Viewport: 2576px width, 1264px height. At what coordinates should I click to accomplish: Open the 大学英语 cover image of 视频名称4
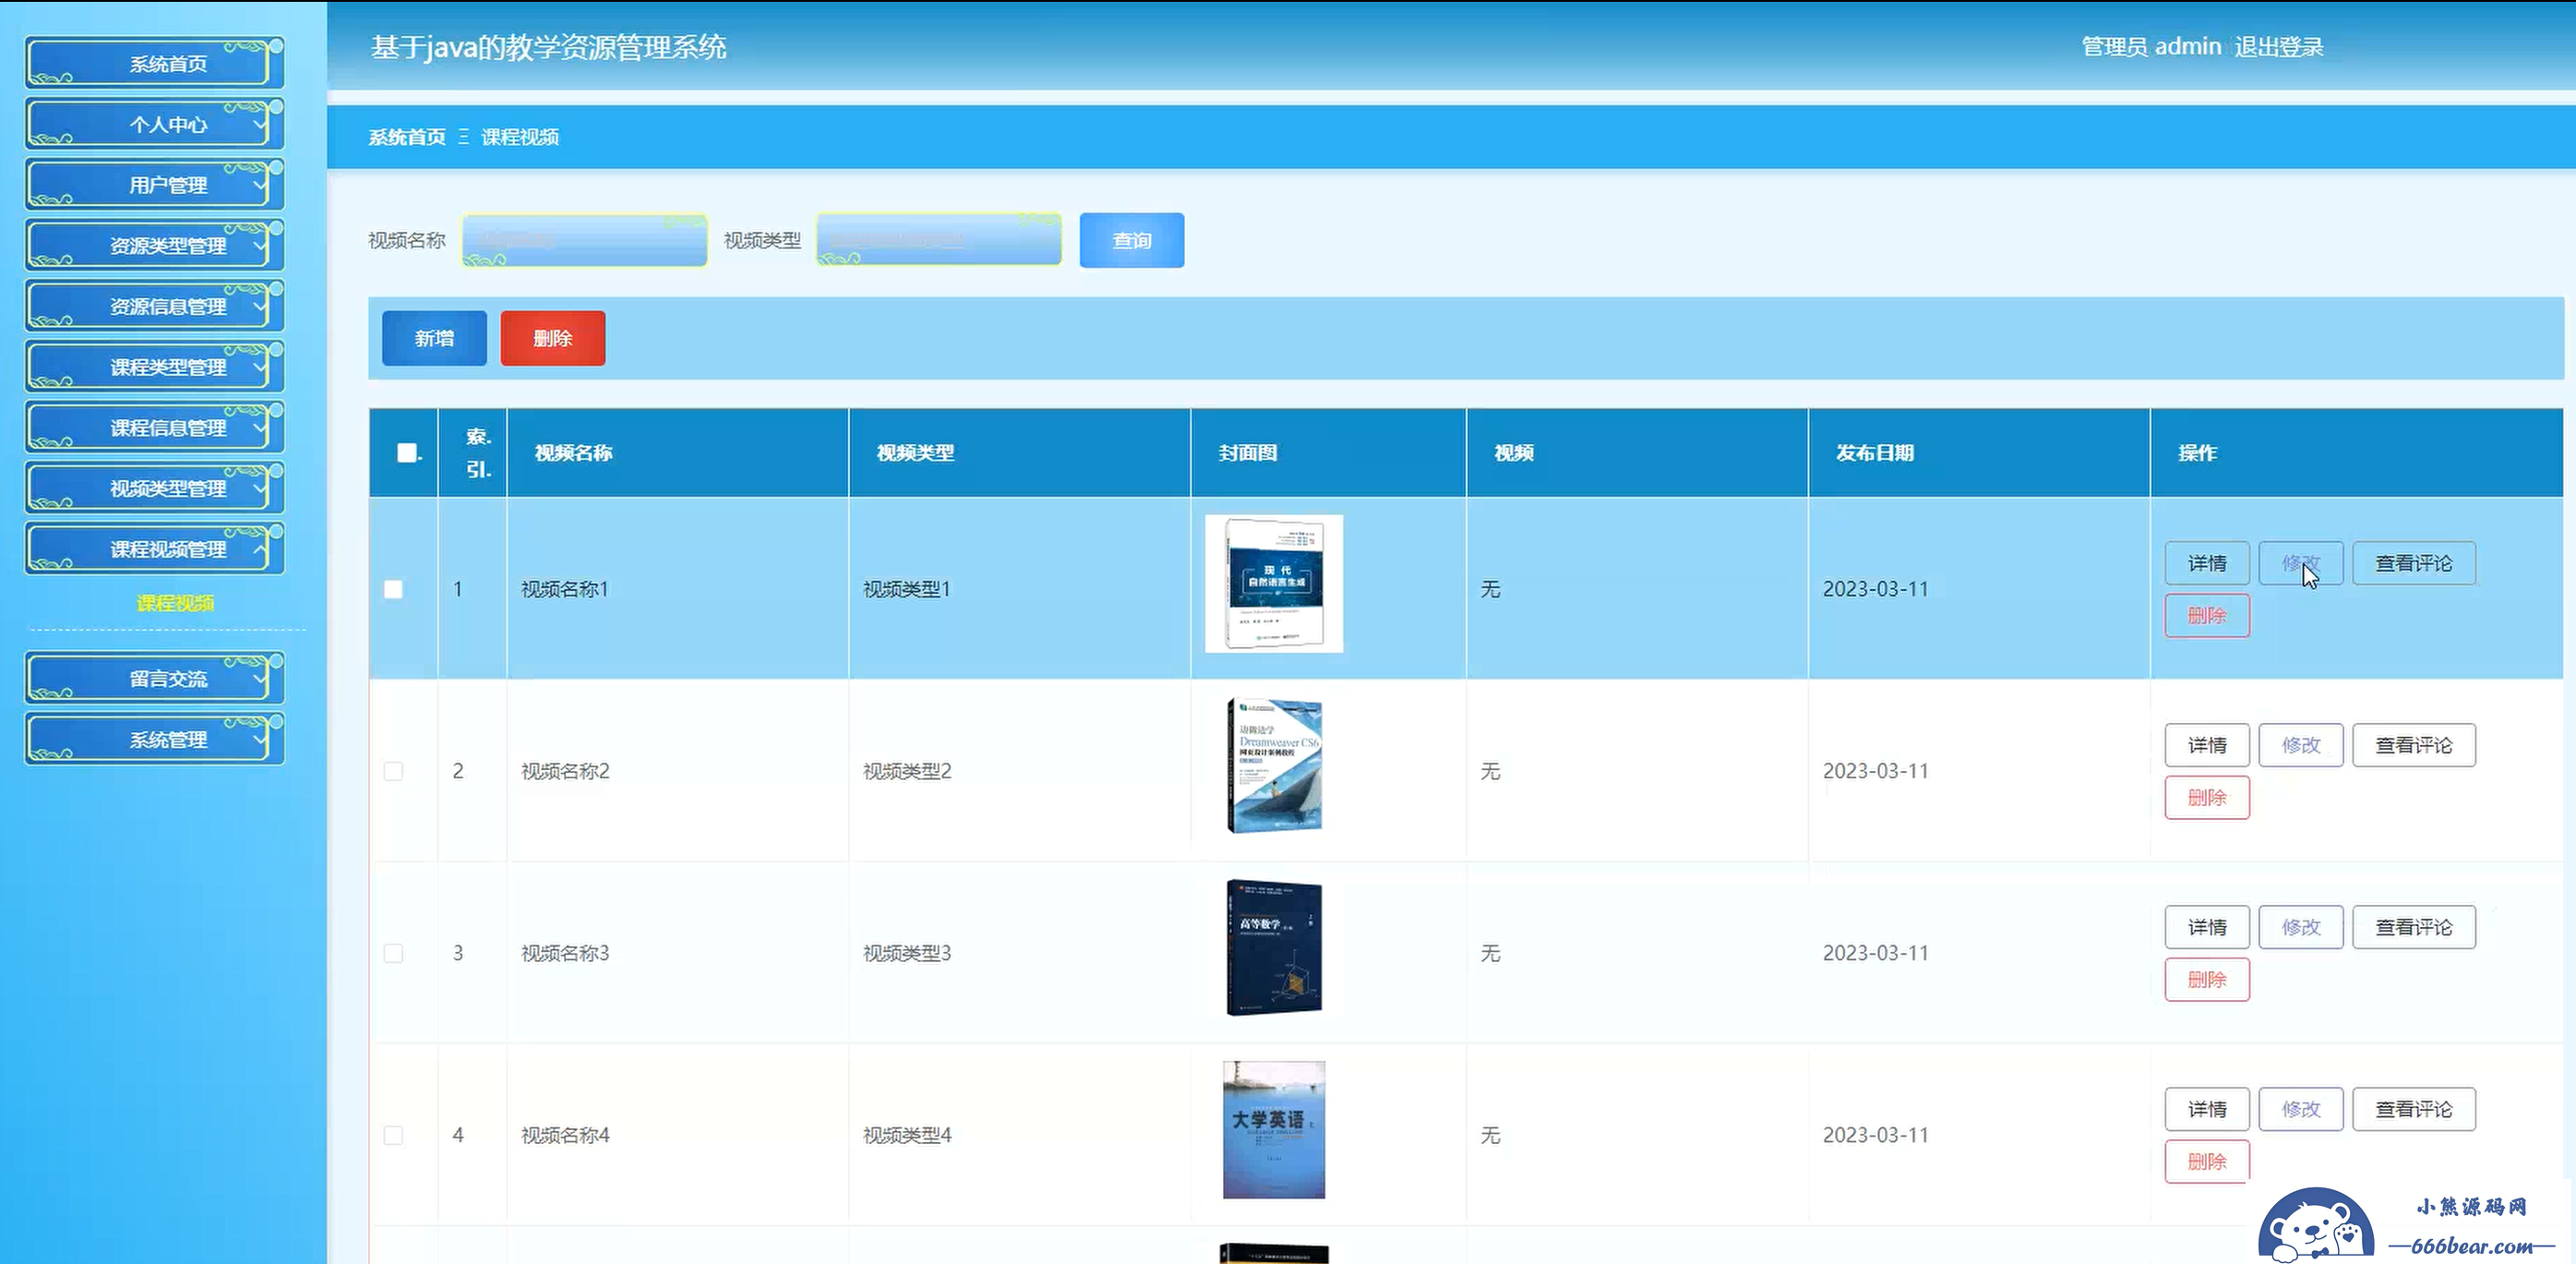coord(1274,1130)
